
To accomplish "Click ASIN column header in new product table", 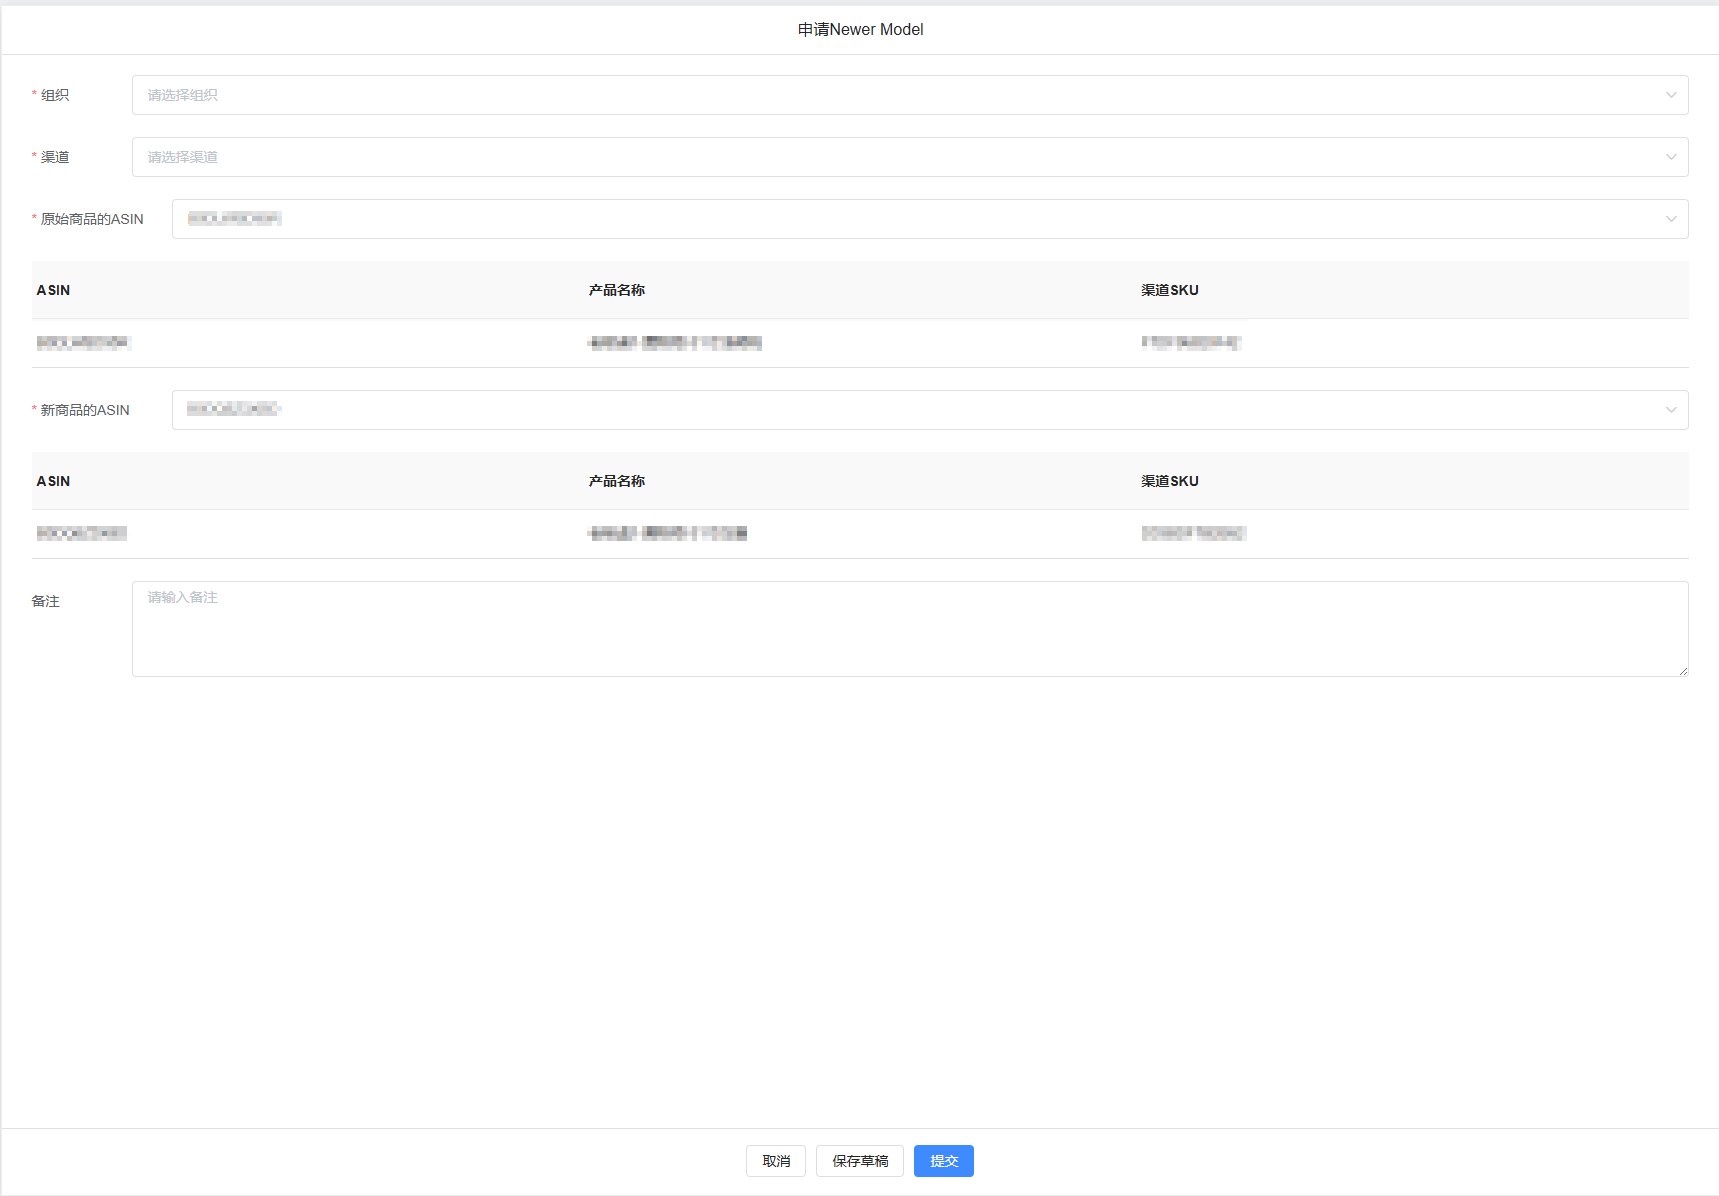I will tap(54, 481).
